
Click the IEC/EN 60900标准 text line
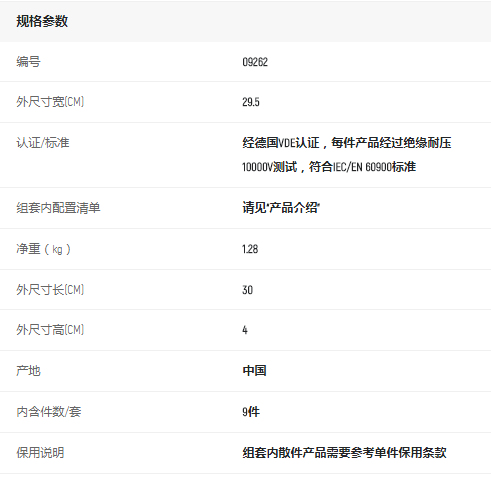(329, 167)
